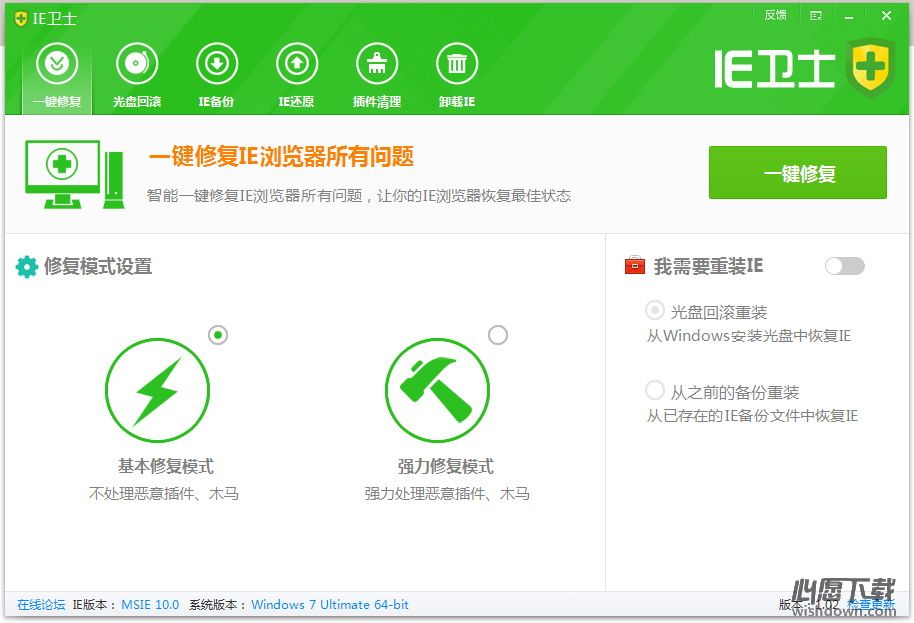Image resolution: width=914 pixels, height=623 pixels.
Task: Close the IE卫士 window
Action: [x=886, y=16]
